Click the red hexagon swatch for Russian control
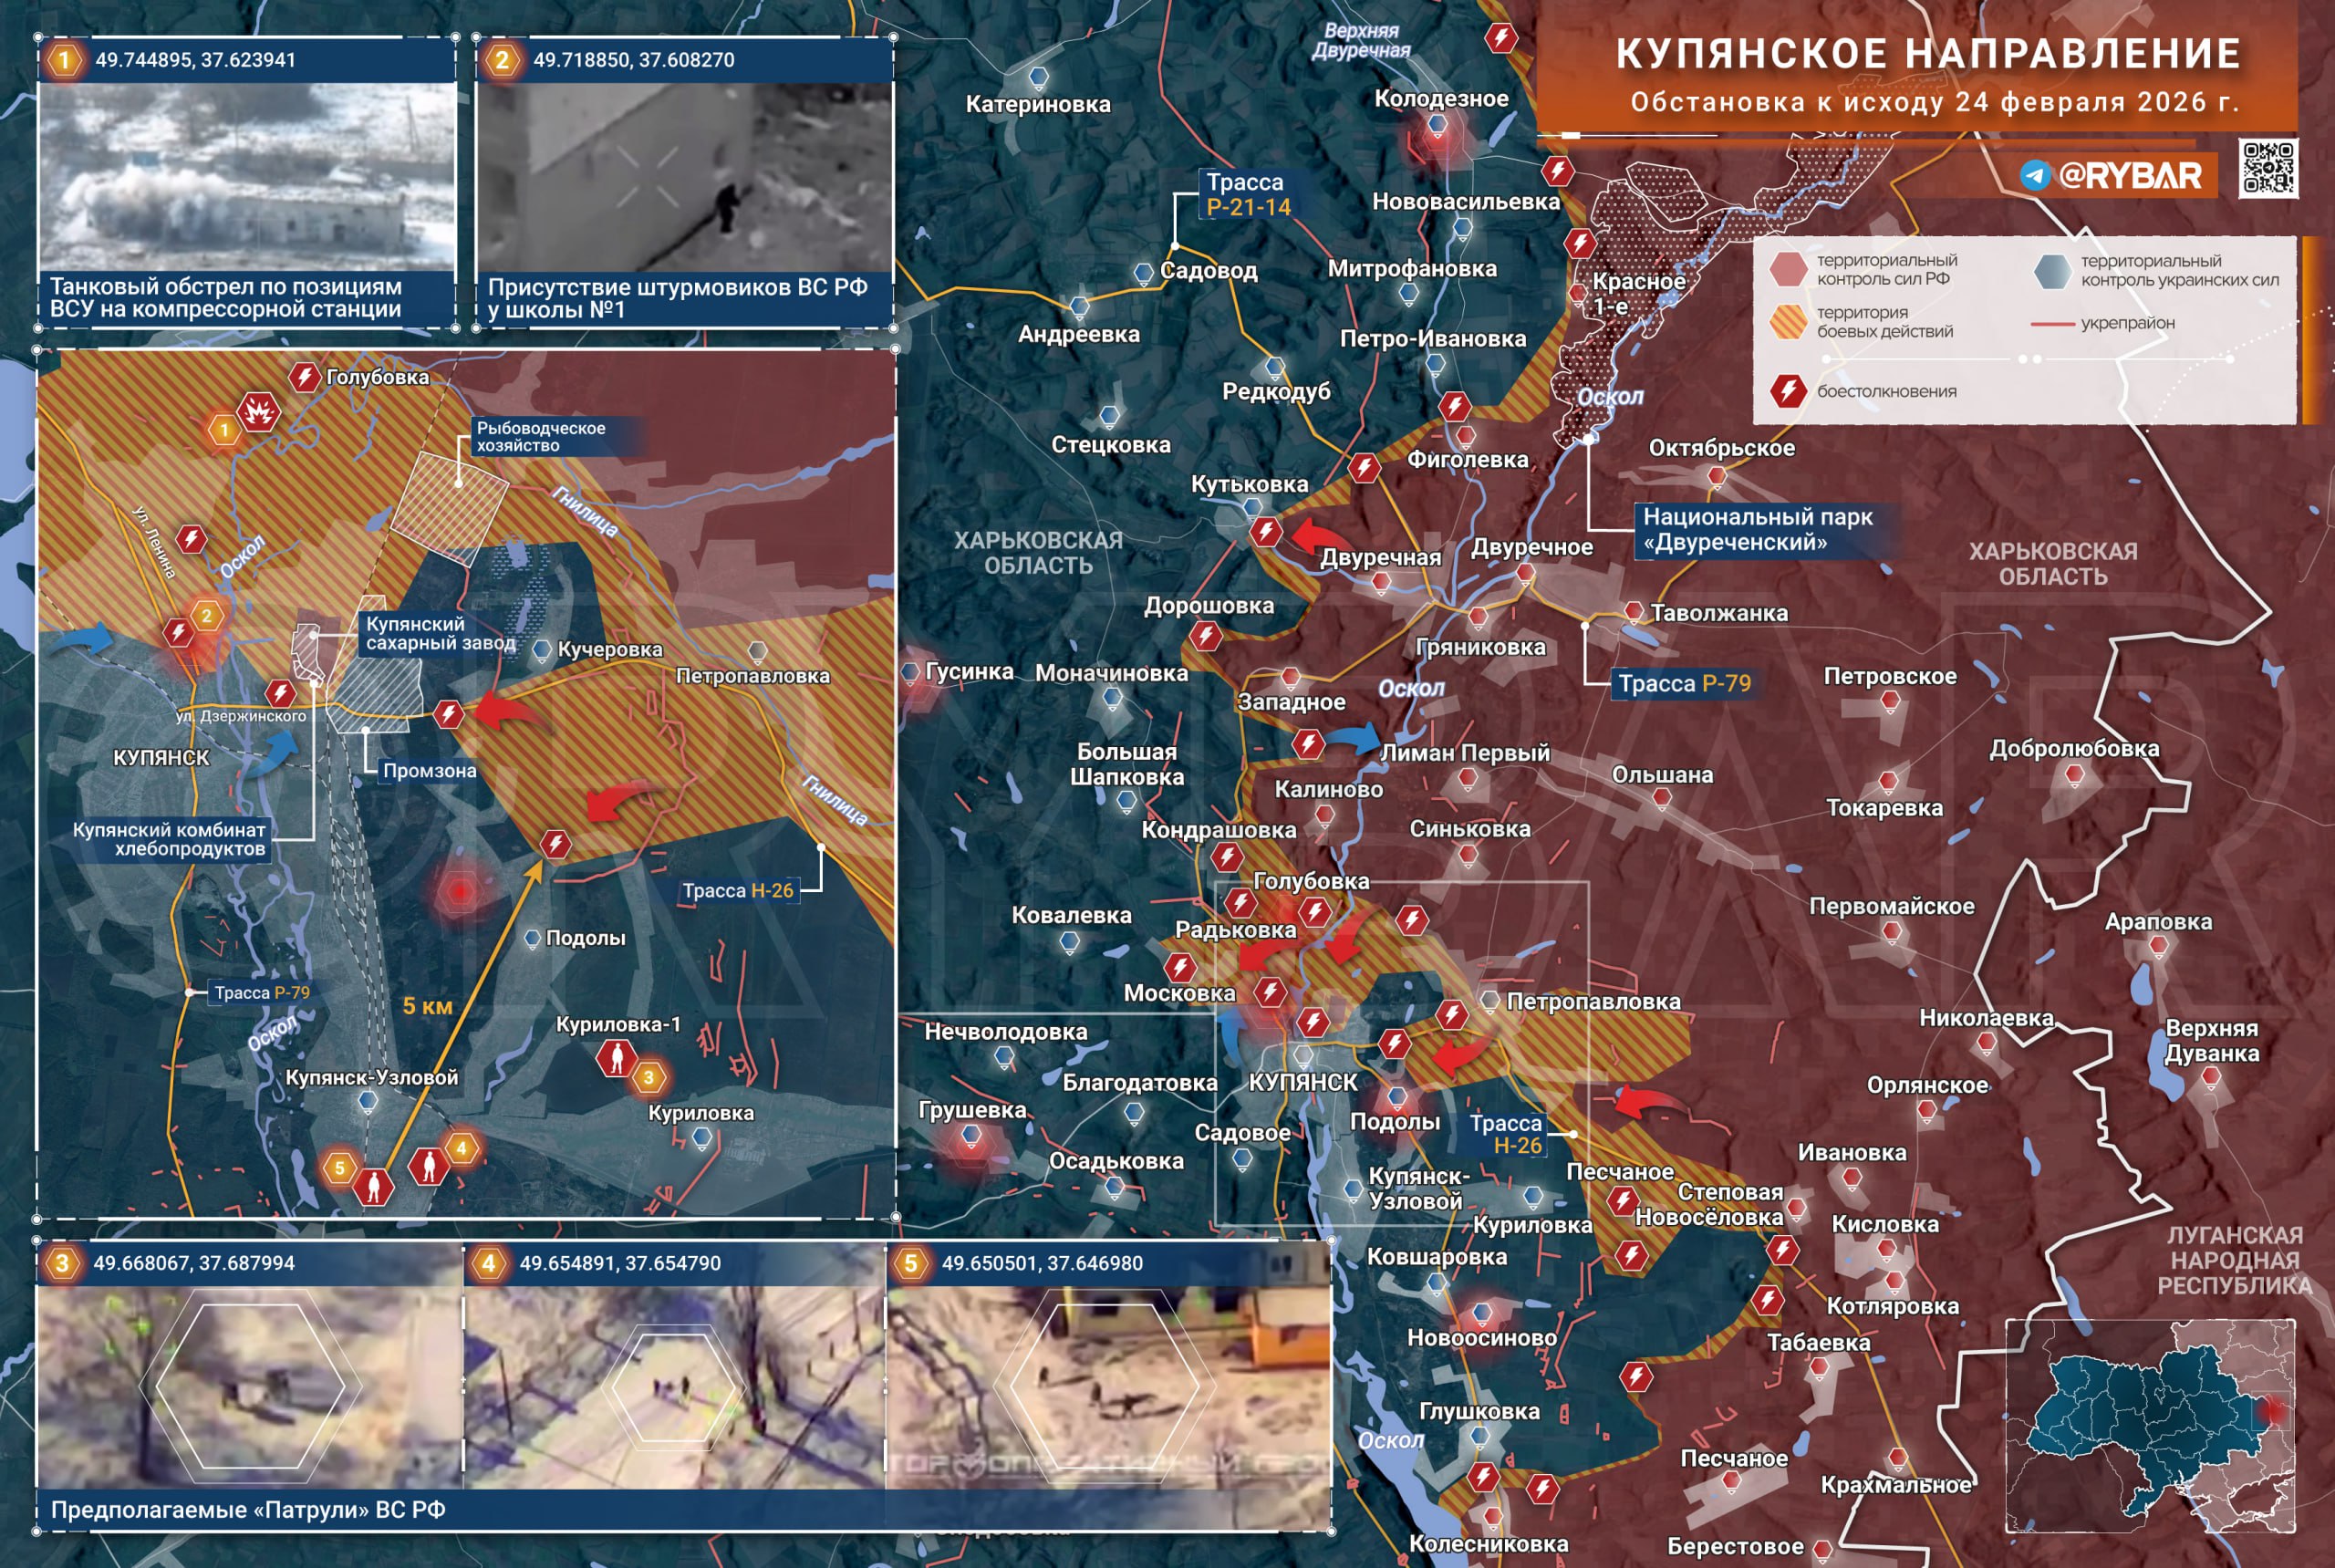Screen dimensions: 2335x1568 pos(1788,269)
